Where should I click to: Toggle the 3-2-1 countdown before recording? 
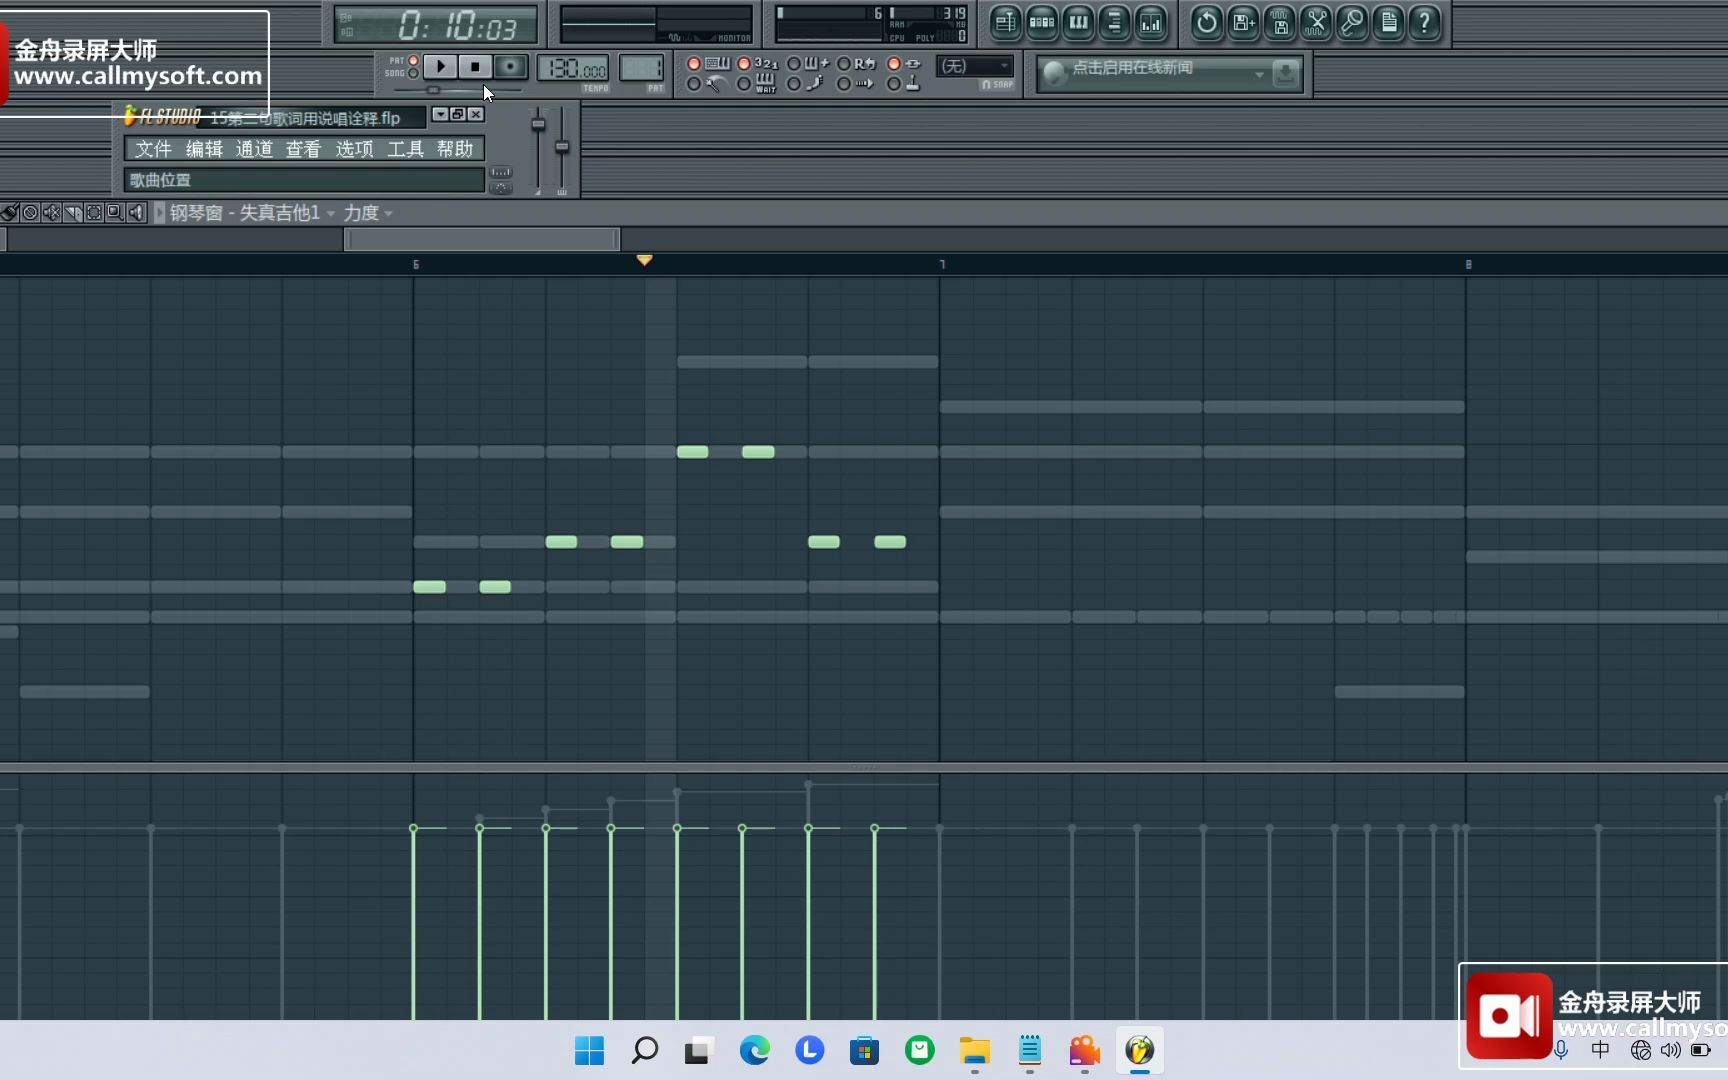tap(745, 63)
